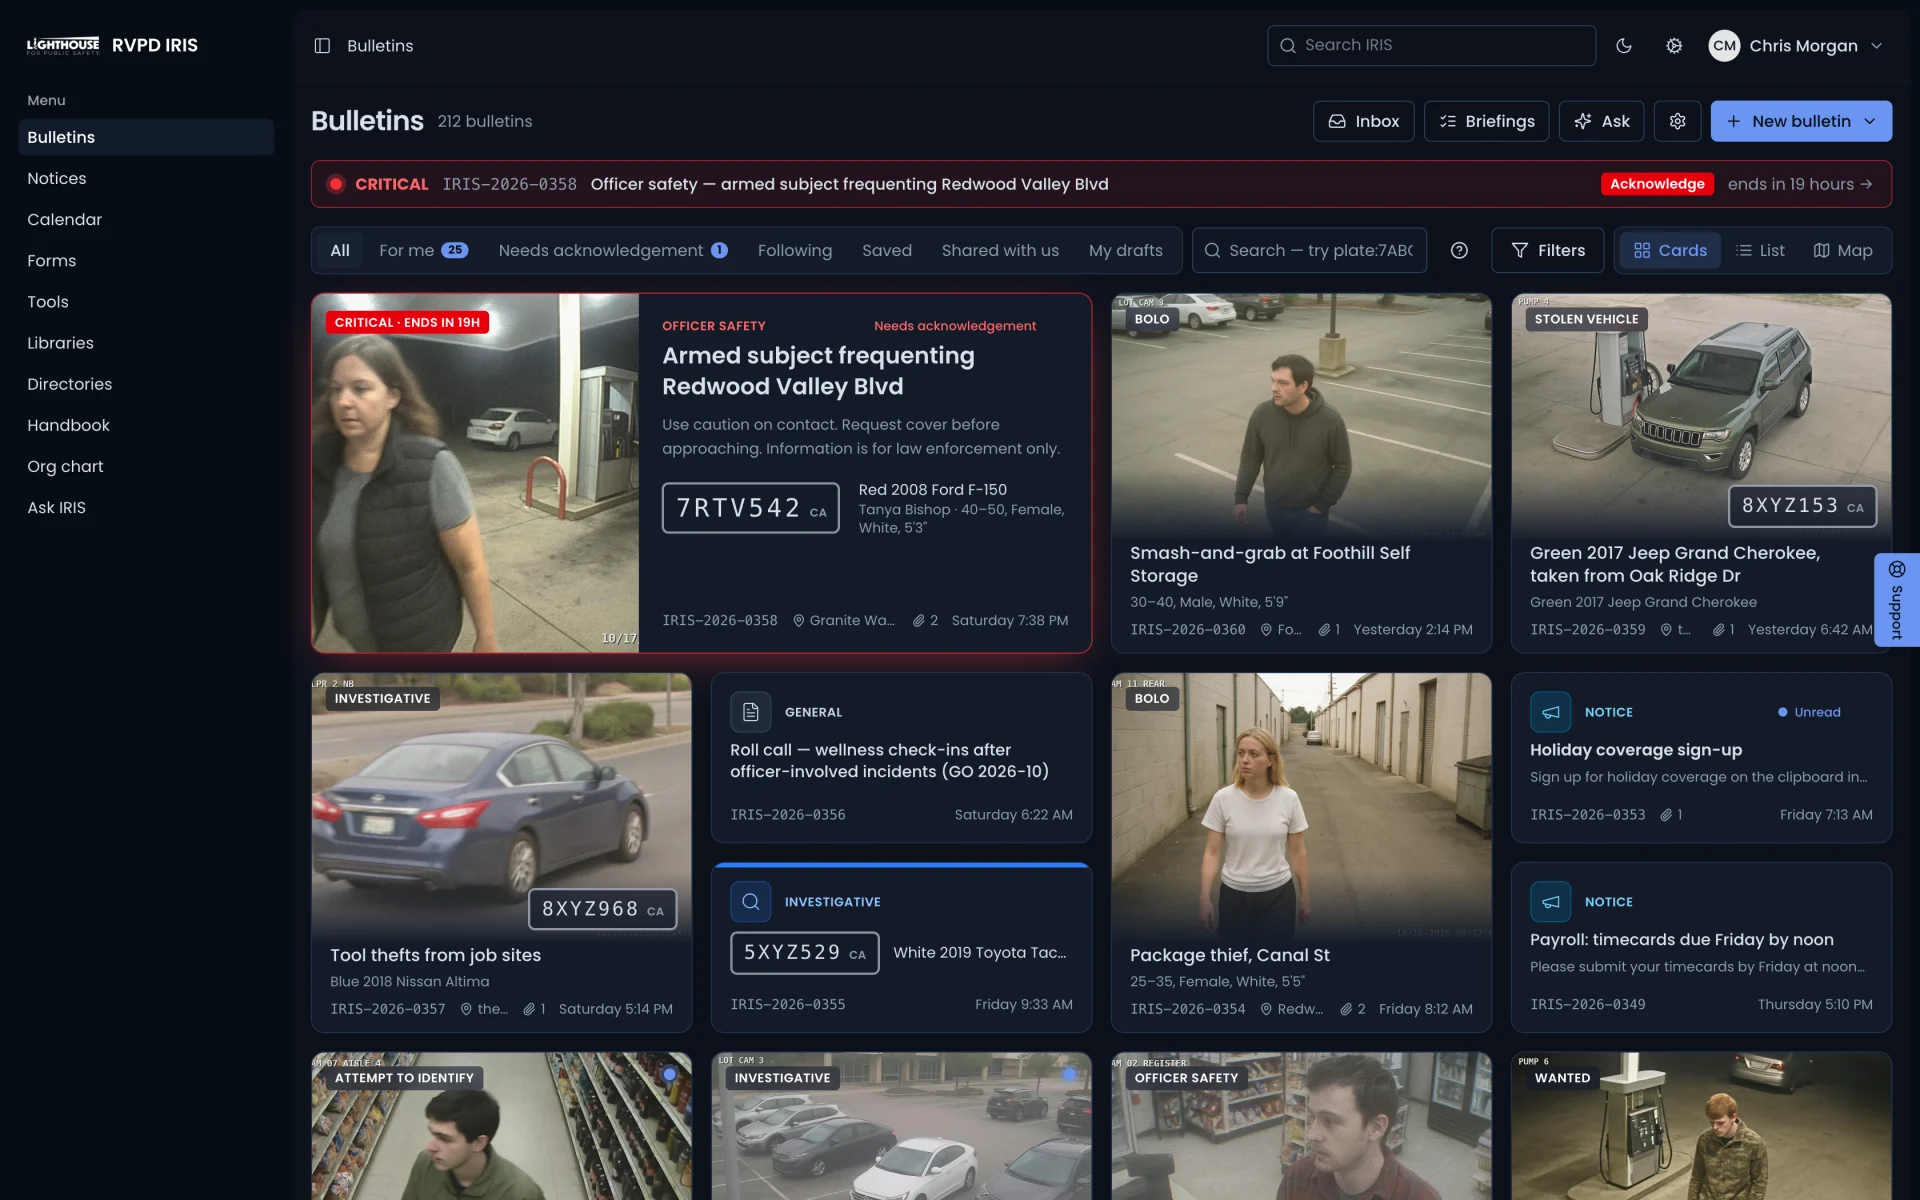Screen dimensions: 1920x1200
Task: Switch to Map view
Action: tap(1843, 251)
